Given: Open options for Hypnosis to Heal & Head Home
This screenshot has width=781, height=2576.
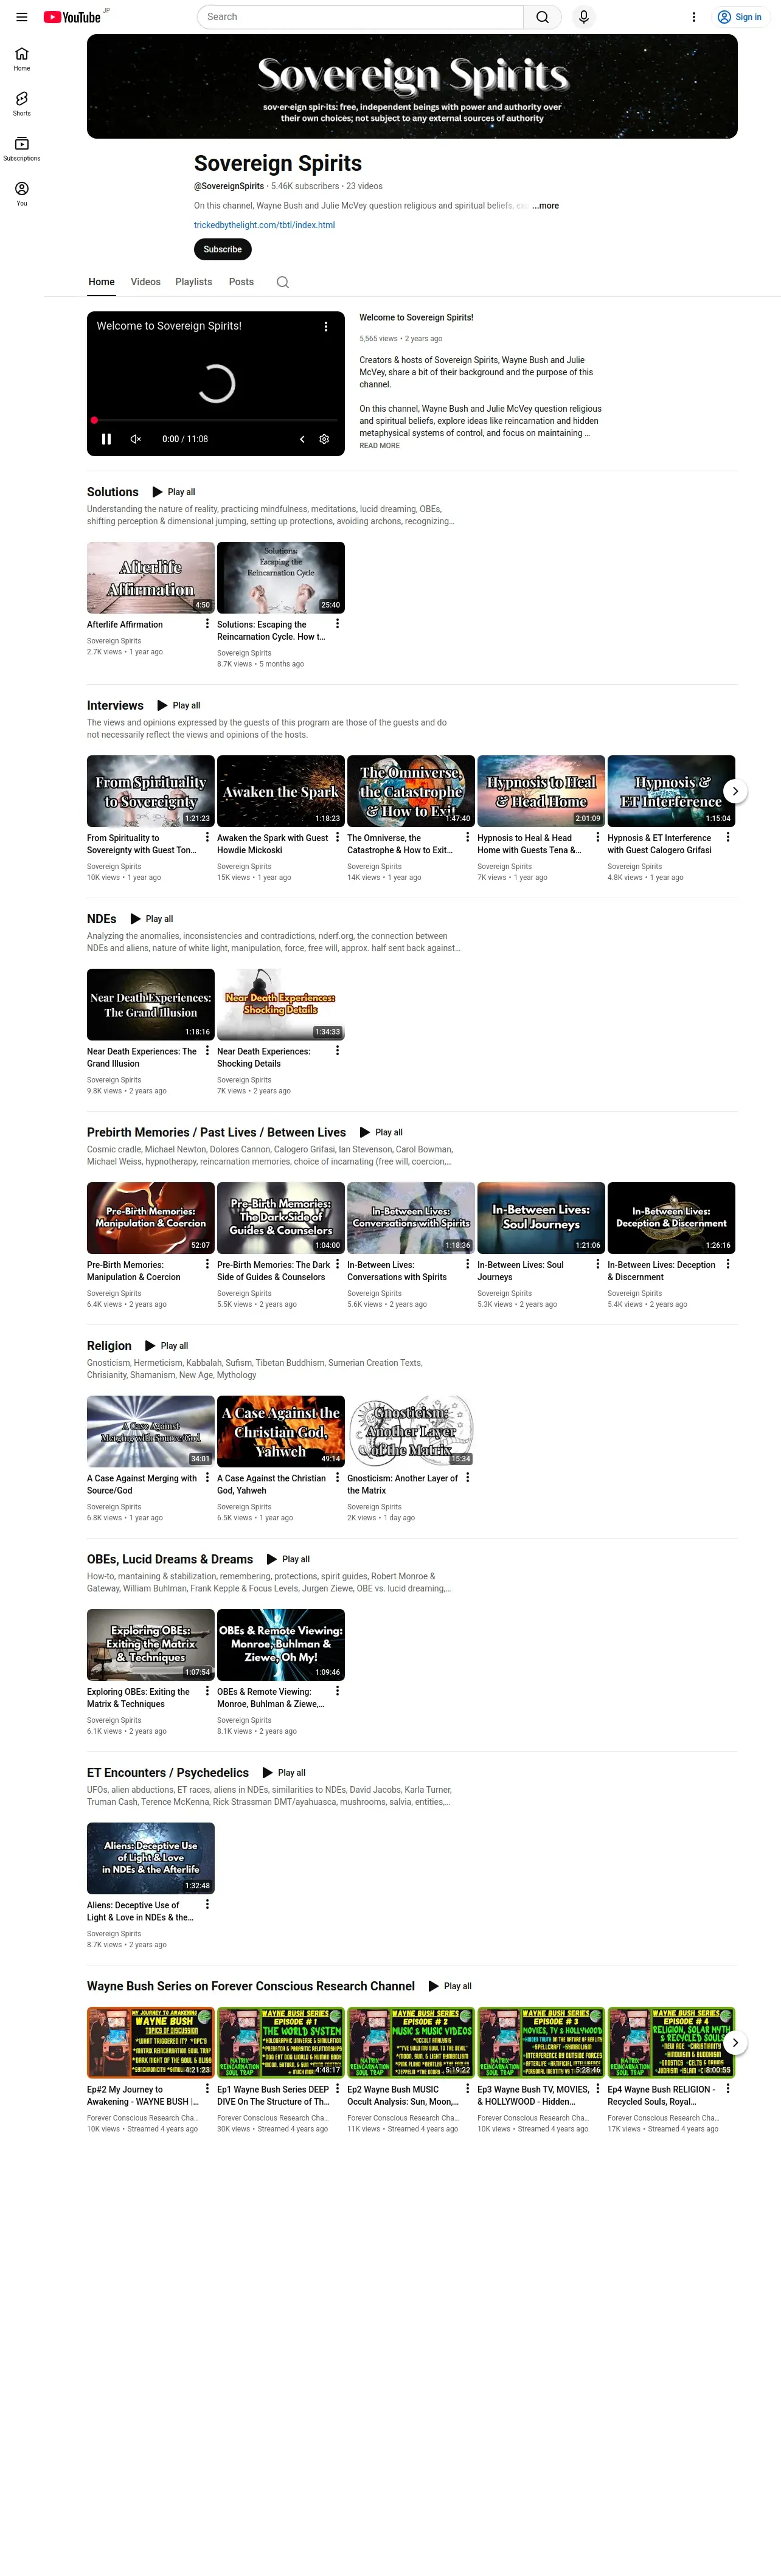Looking at the screenshot, I should [598, 837].
